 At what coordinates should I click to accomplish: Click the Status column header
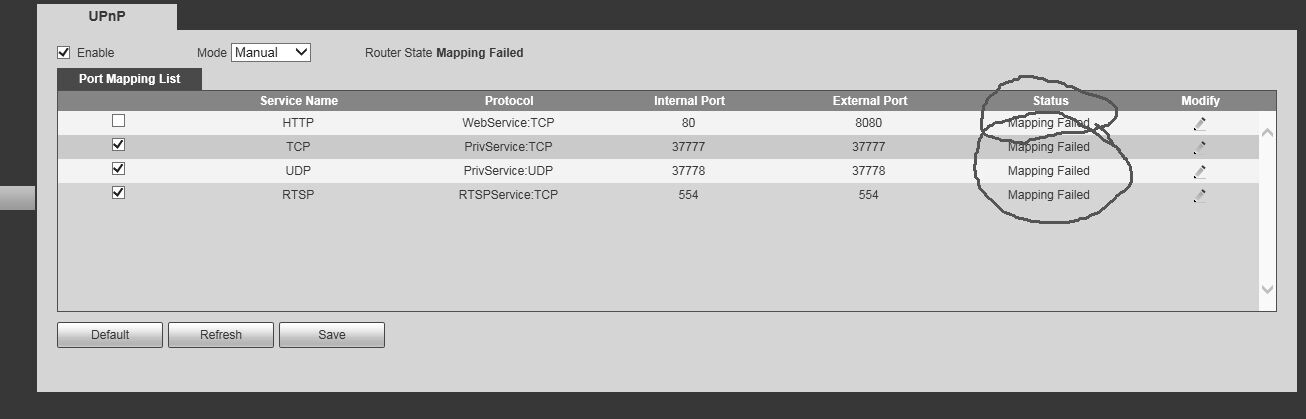pyautogui.click(x=1050, y=100)
